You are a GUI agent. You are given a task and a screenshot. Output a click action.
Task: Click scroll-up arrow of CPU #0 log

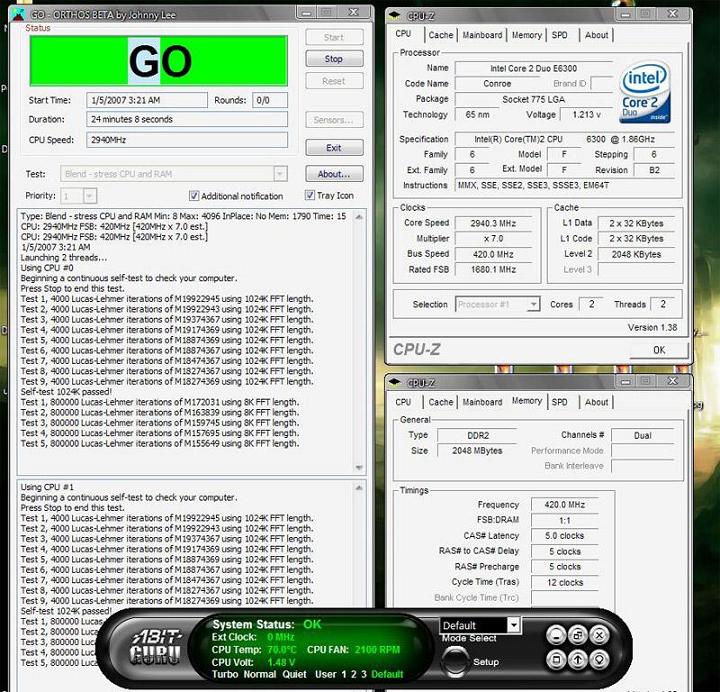point(359,217)
